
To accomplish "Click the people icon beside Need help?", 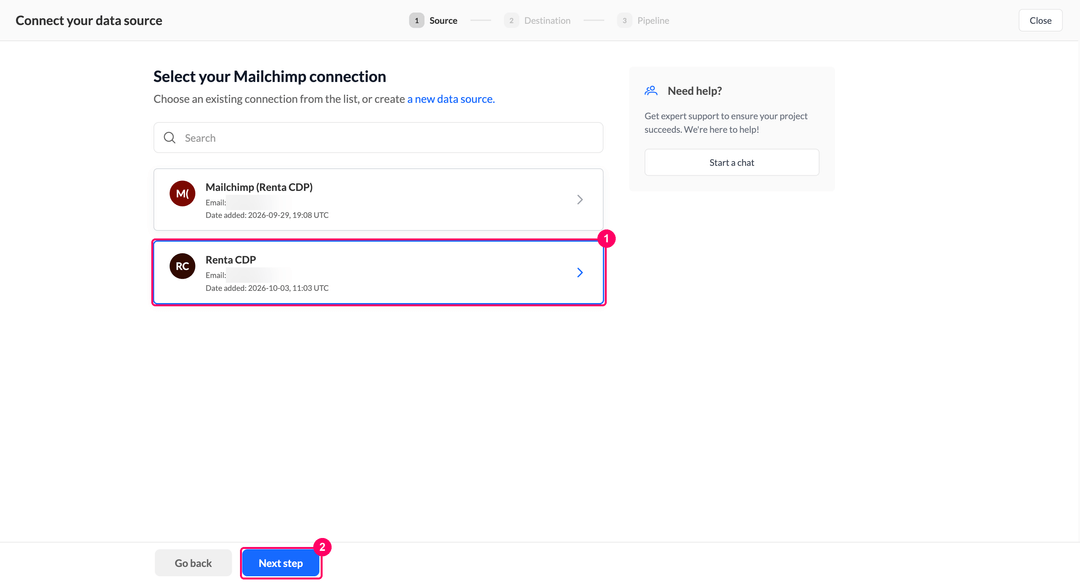I will click(x=651, y=91).
